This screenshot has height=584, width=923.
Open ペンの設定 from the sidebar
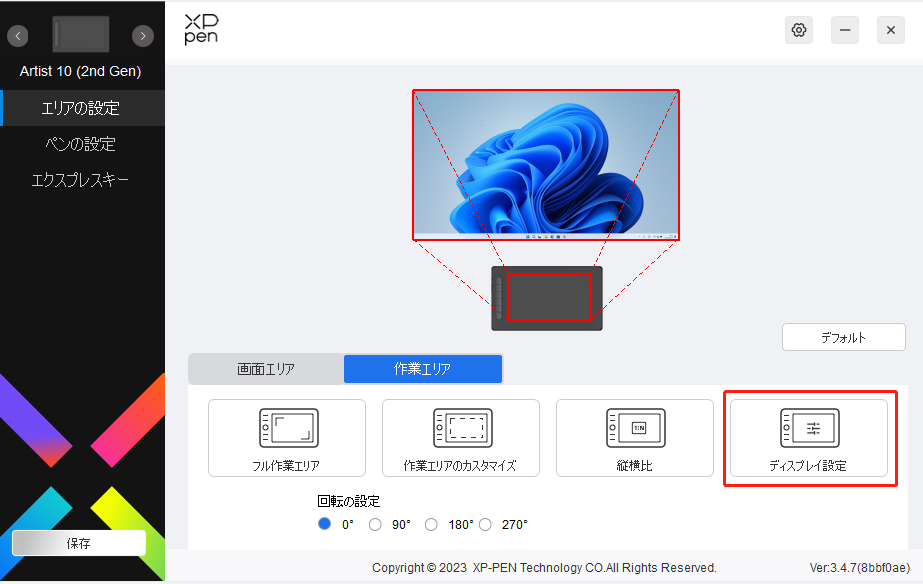(x=82, y=144)
